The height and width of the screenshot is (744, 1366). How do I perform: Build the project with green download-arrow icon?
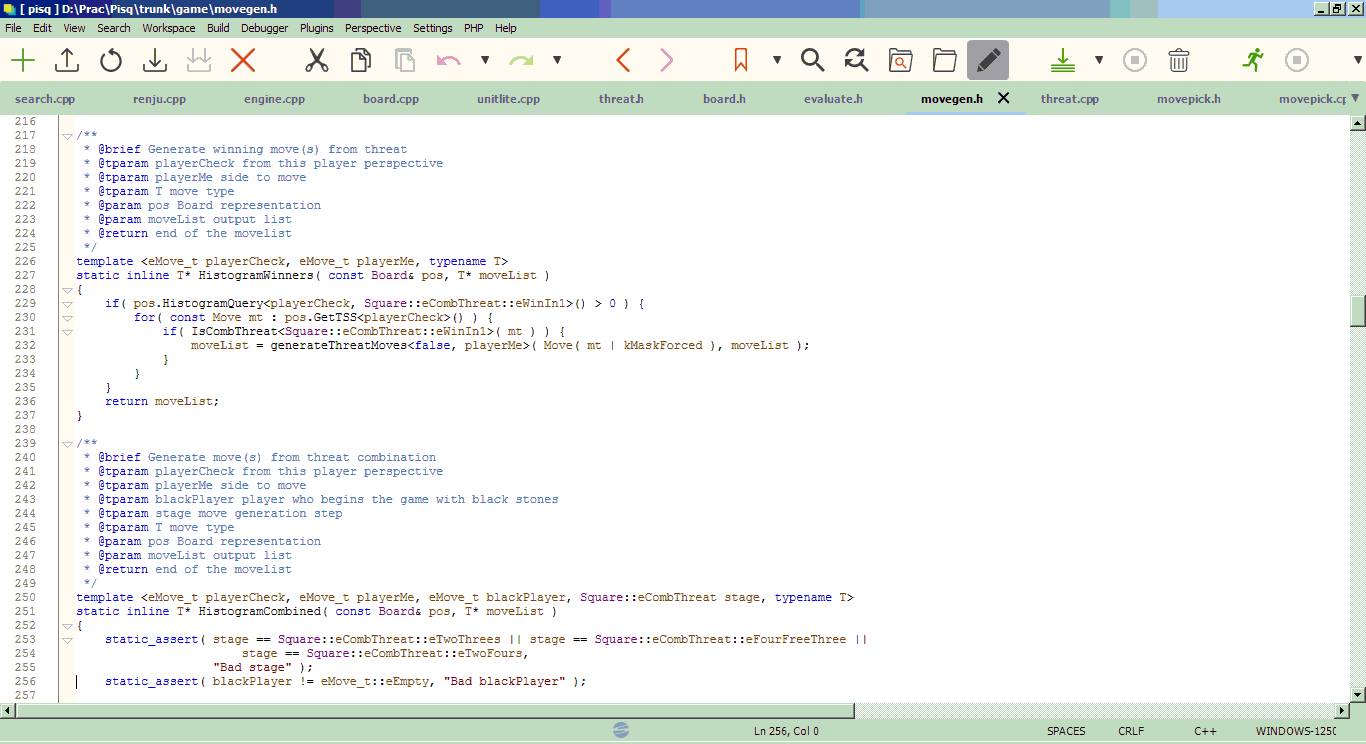pos(1063,60)
